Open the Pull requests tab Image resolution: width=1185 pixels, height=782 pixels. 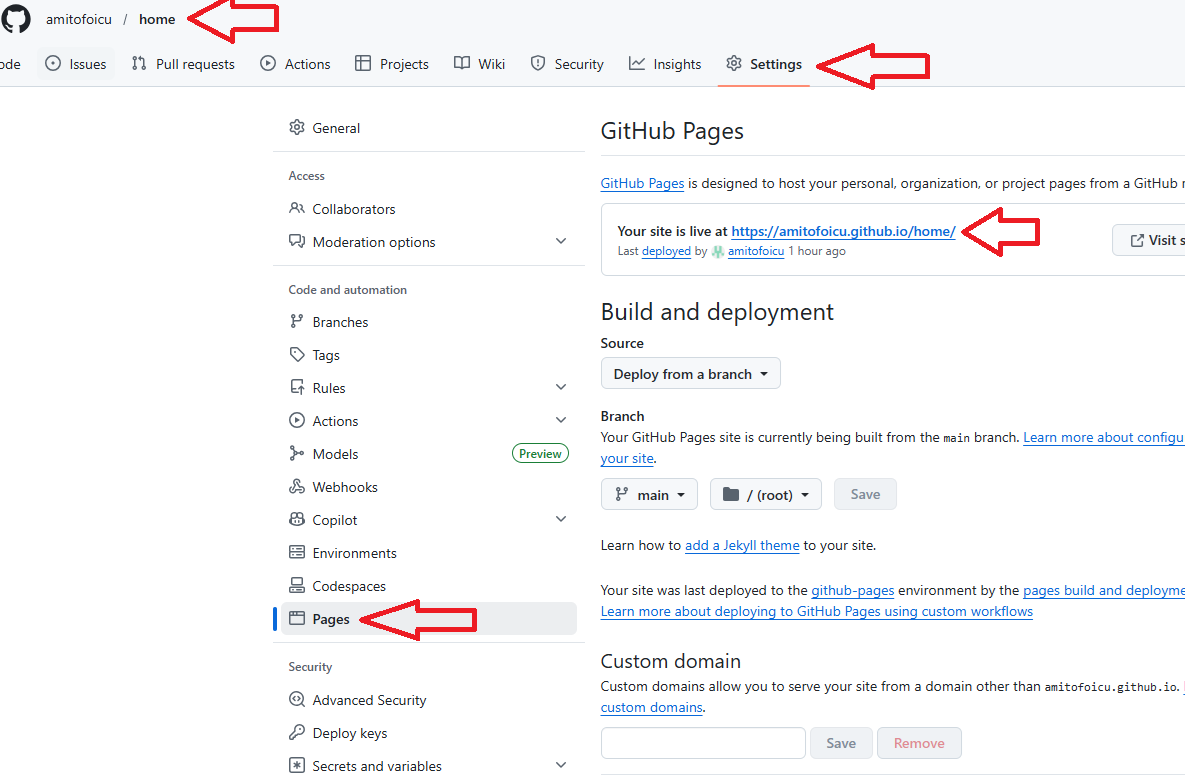click(183, 64)
